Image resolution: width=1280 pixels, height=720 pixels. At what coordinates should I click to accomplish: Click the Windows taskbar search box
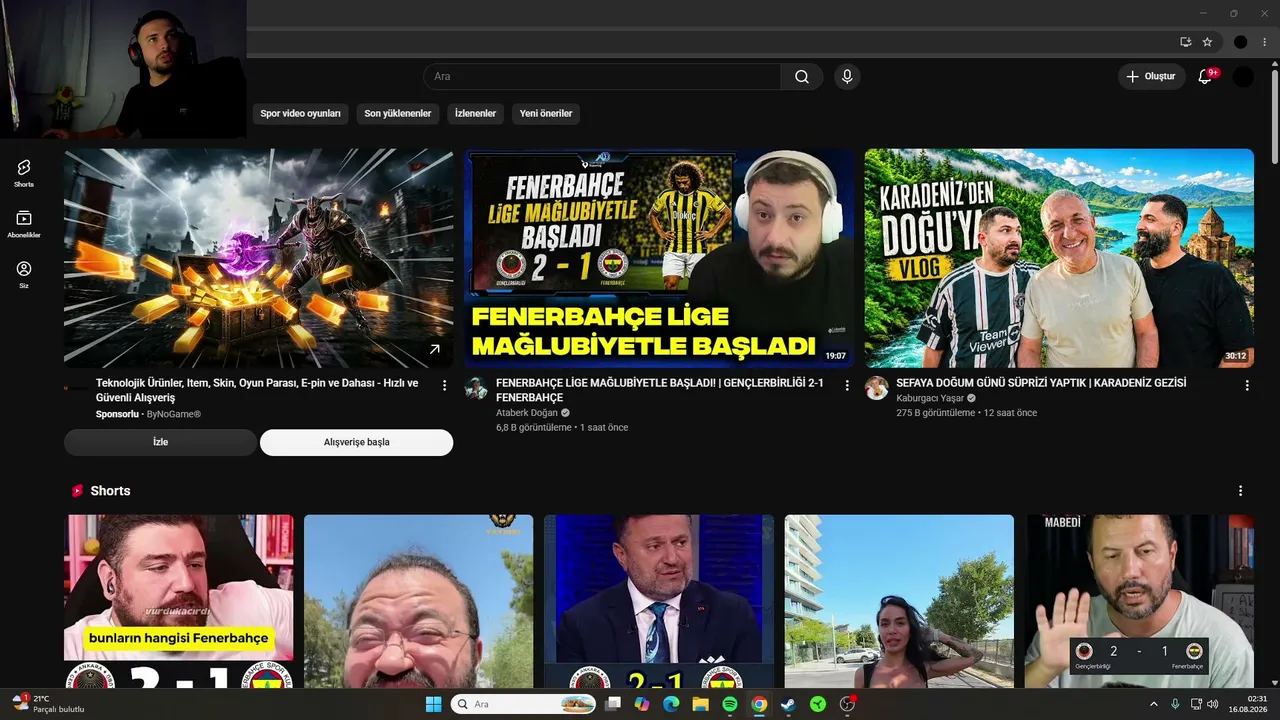pos(525,704)
